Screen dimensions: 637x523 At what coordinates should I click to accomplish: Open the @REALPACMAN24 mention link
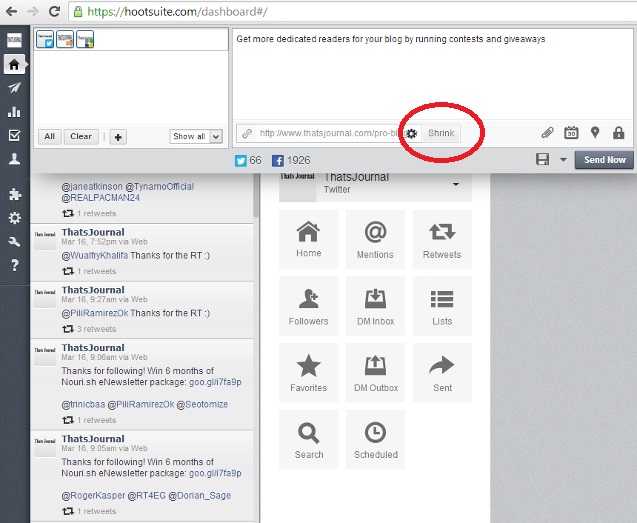[100, 198]
